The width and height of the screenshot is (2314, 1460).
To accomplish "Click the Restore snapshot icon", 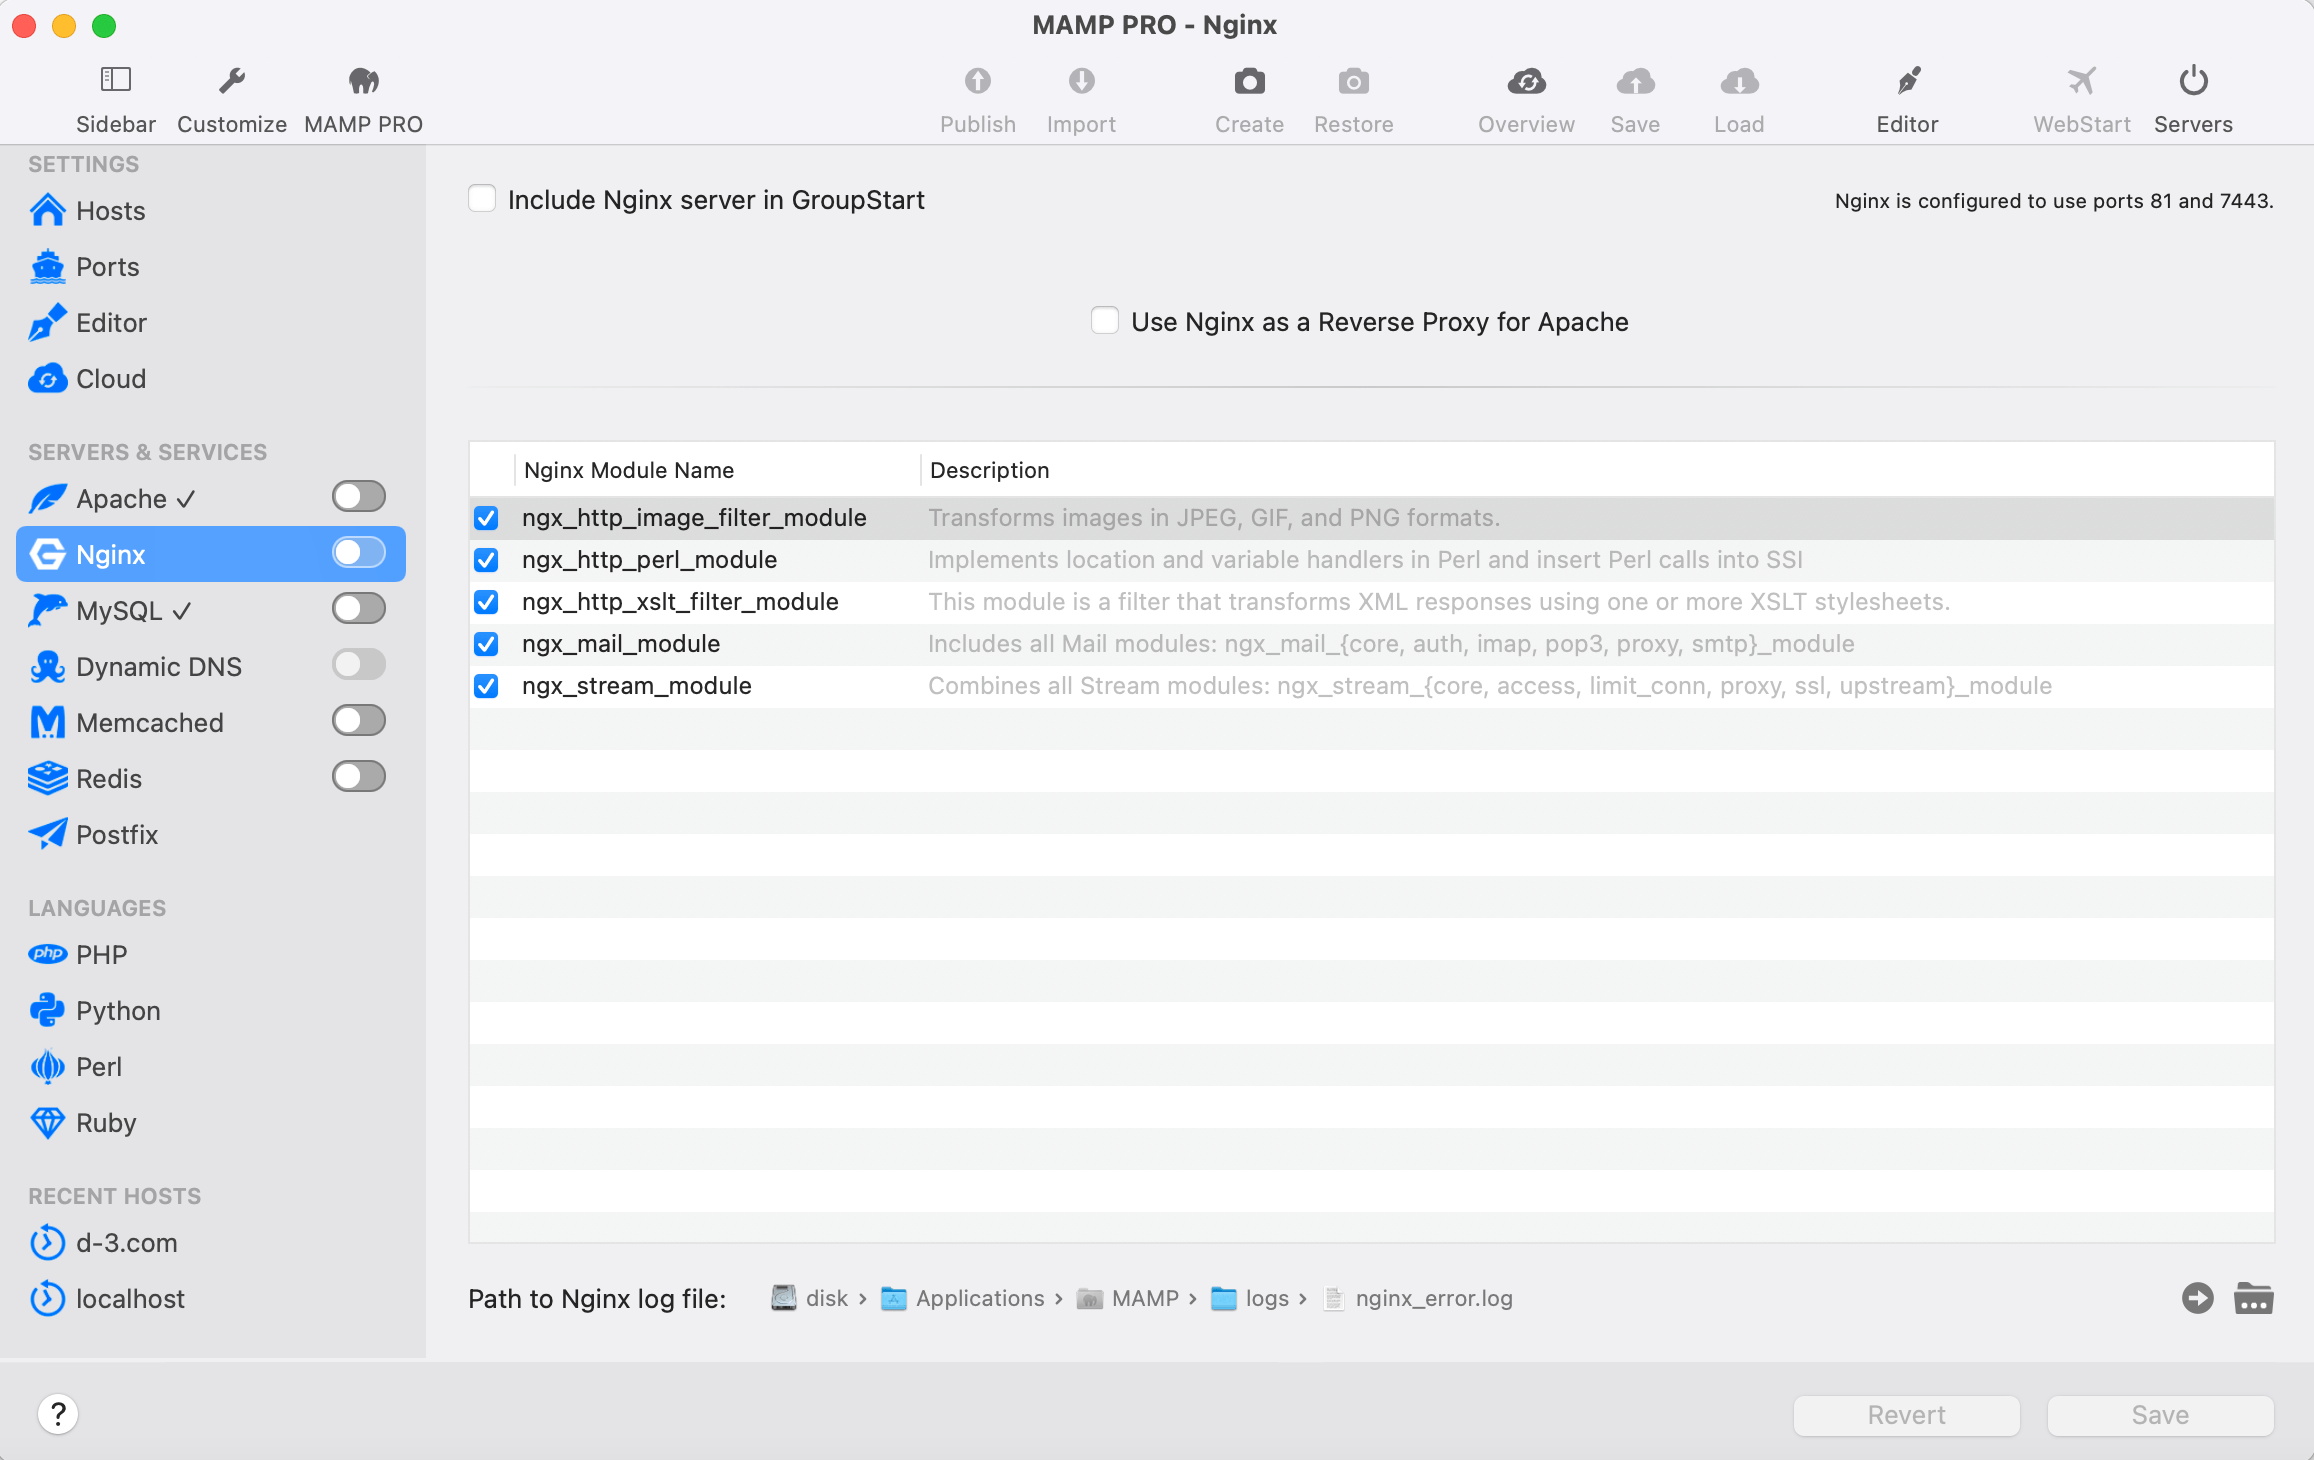I will coord(1354,80).
